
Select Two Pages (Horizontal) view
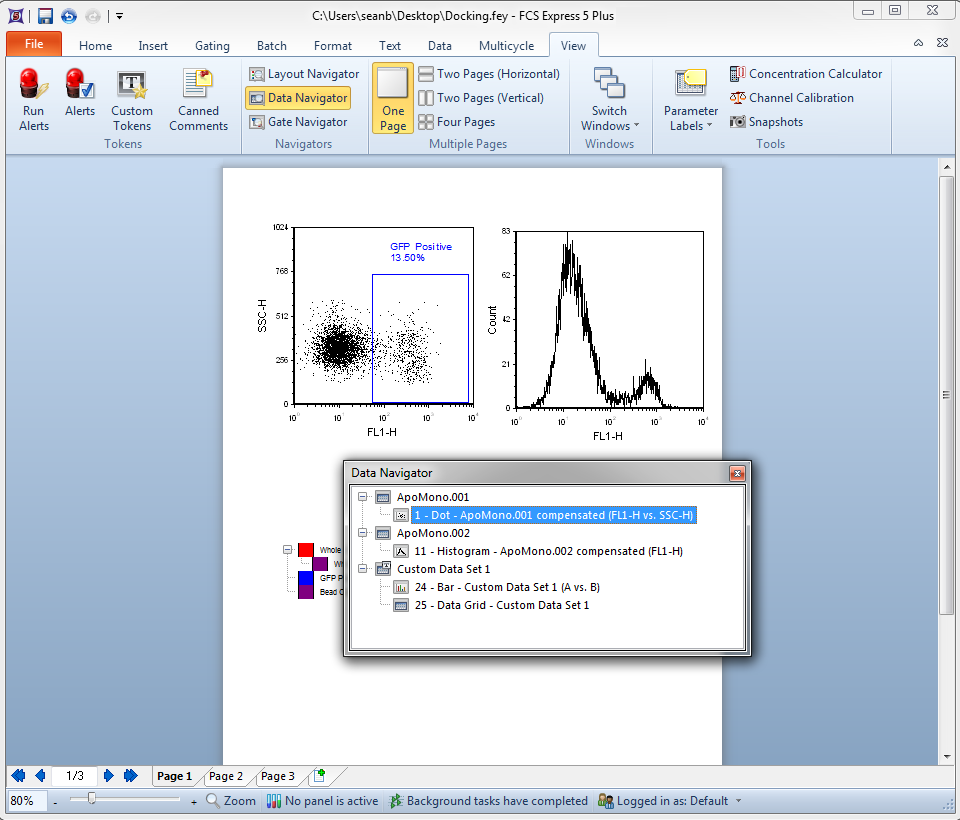pos(489,74)
